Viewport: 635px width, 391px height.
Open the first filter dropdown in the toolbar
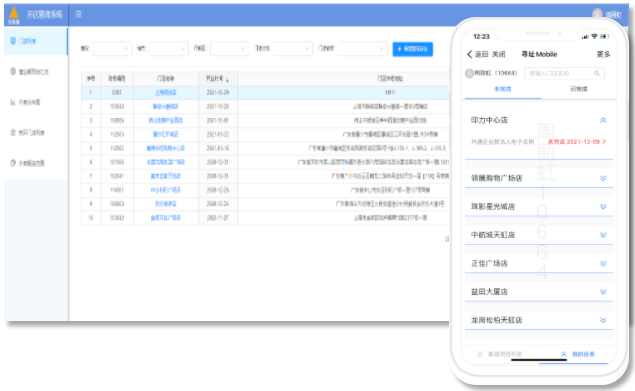[112, 49]
